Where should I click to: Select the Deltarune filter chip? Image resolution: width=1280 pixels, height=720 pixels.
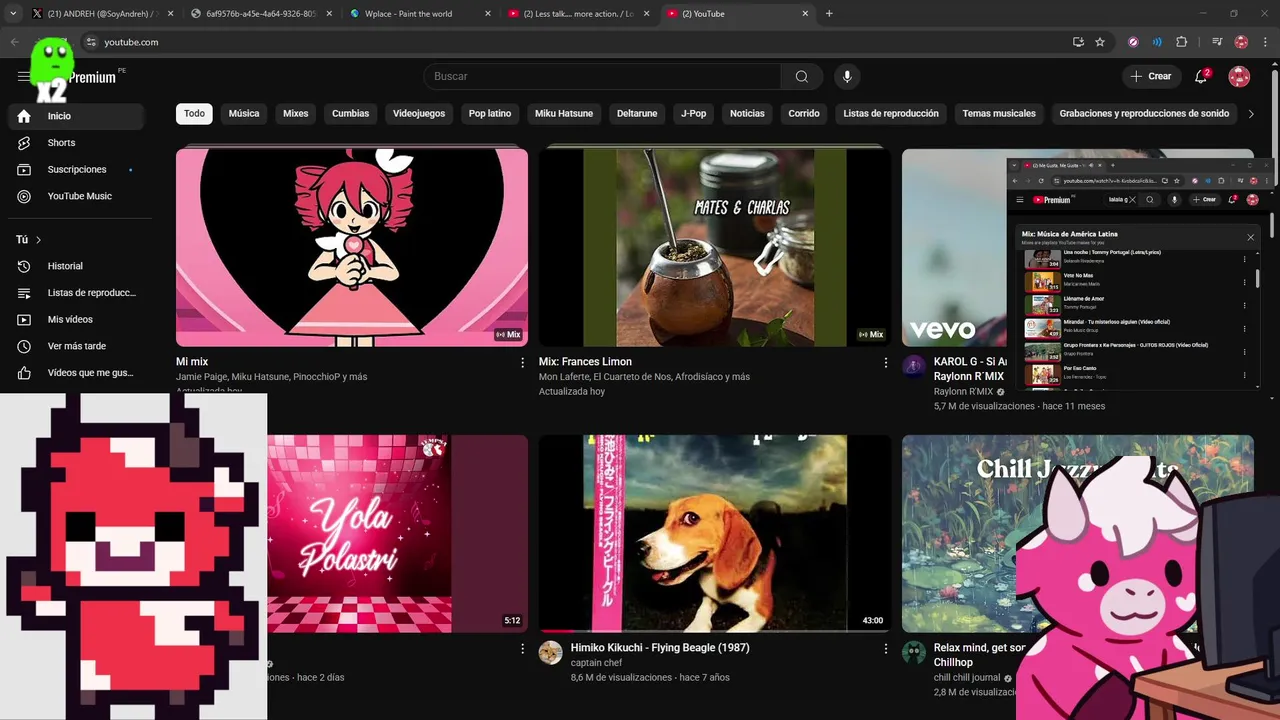pyautogui.click(x=637, y=114)
